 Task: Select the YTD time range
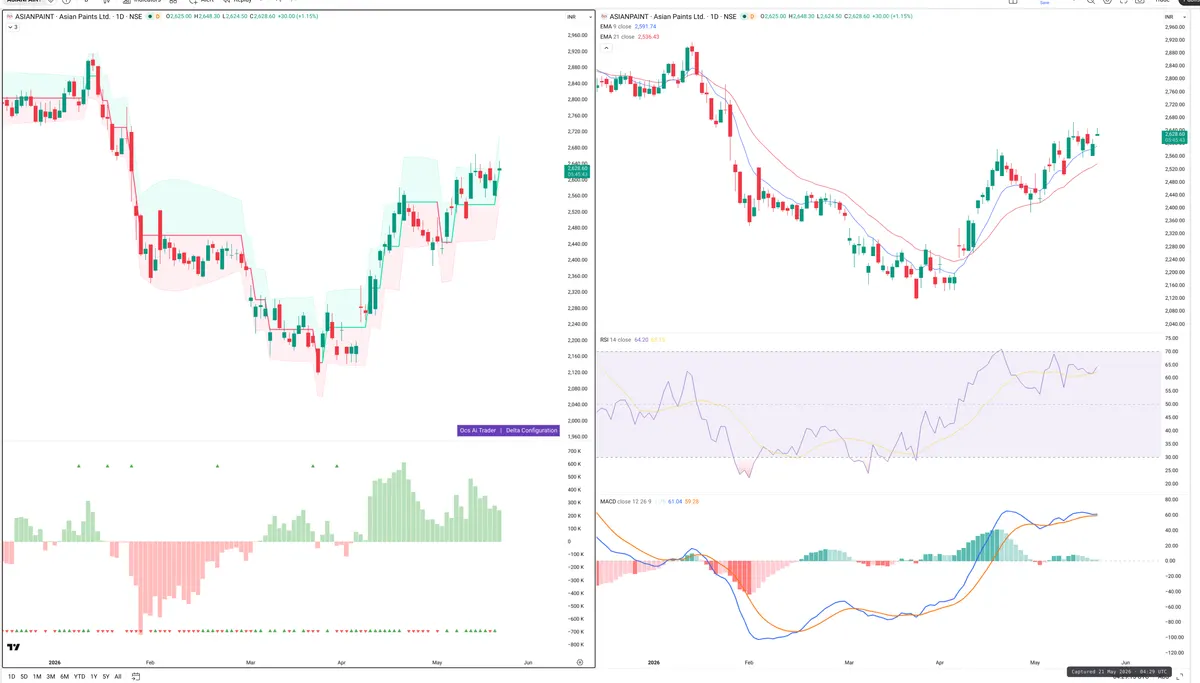tap(79, 676)
